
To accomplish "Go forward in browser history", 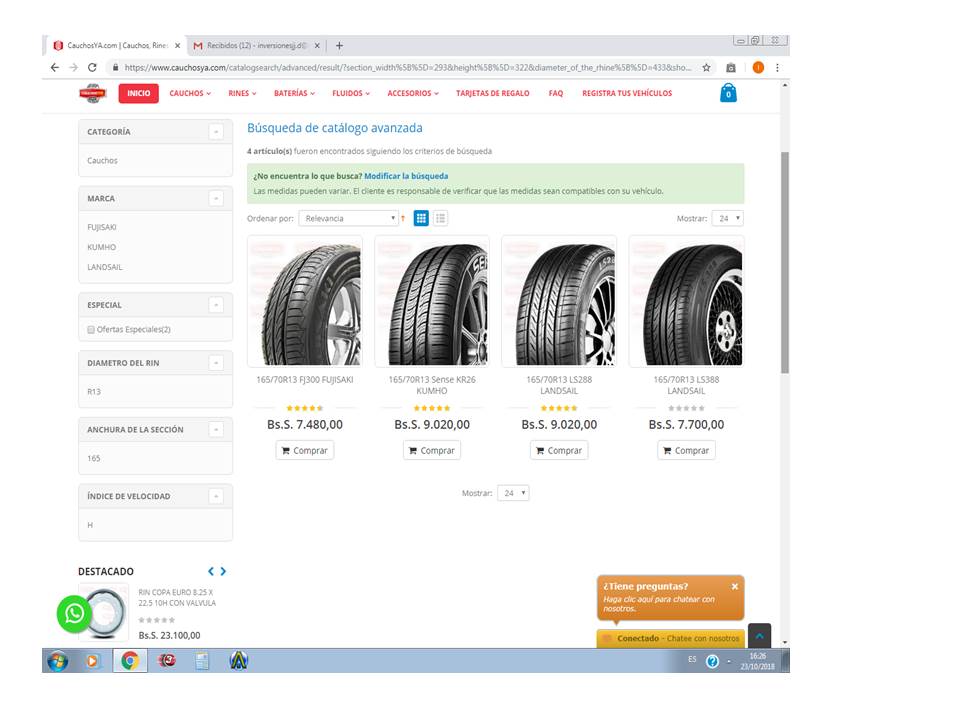I will 73,67.
